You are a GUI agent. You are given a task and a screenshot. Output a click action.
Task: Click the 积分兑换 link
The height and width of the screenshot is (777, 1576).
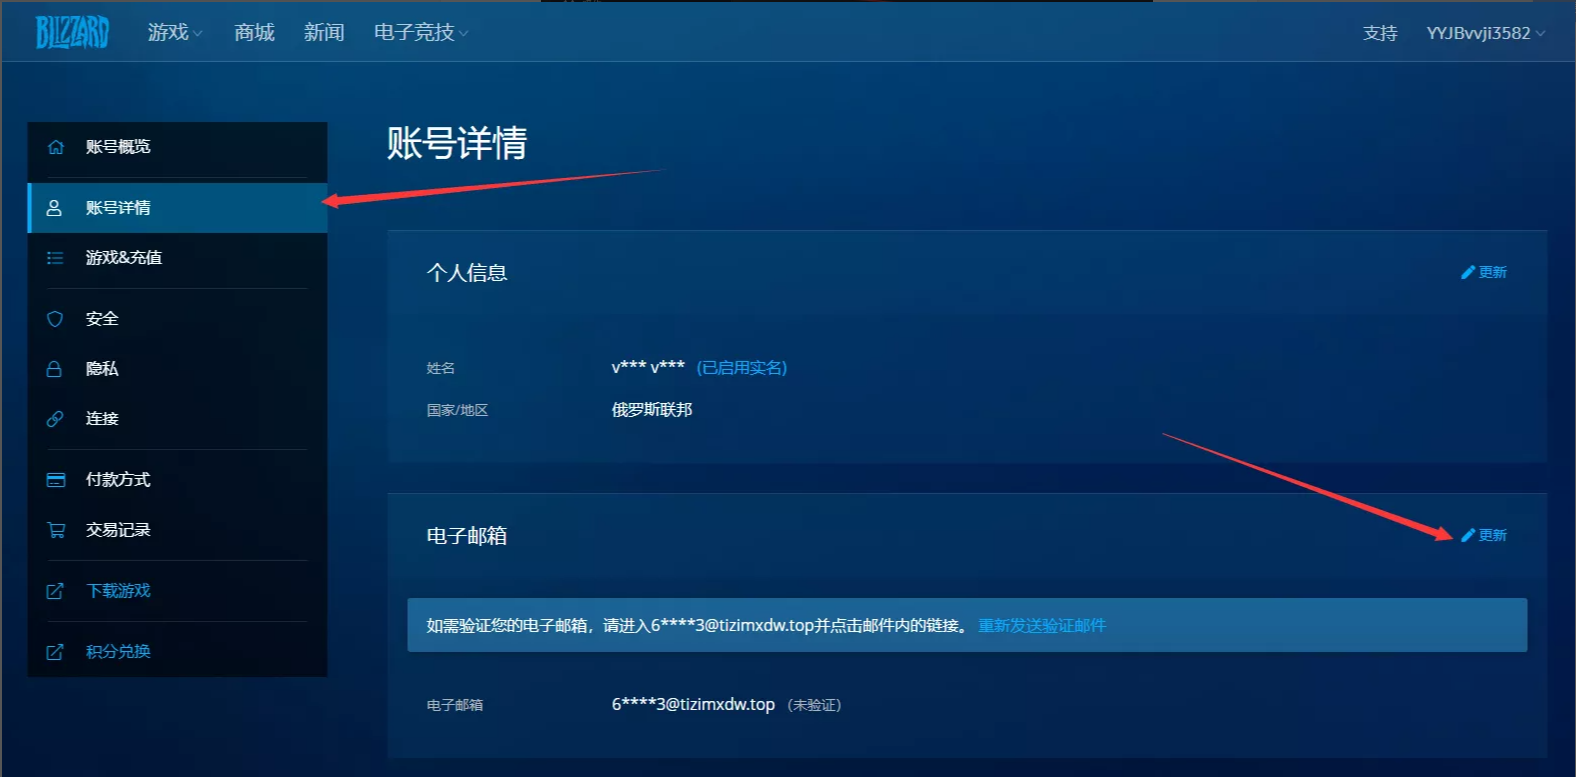(118, 652)
